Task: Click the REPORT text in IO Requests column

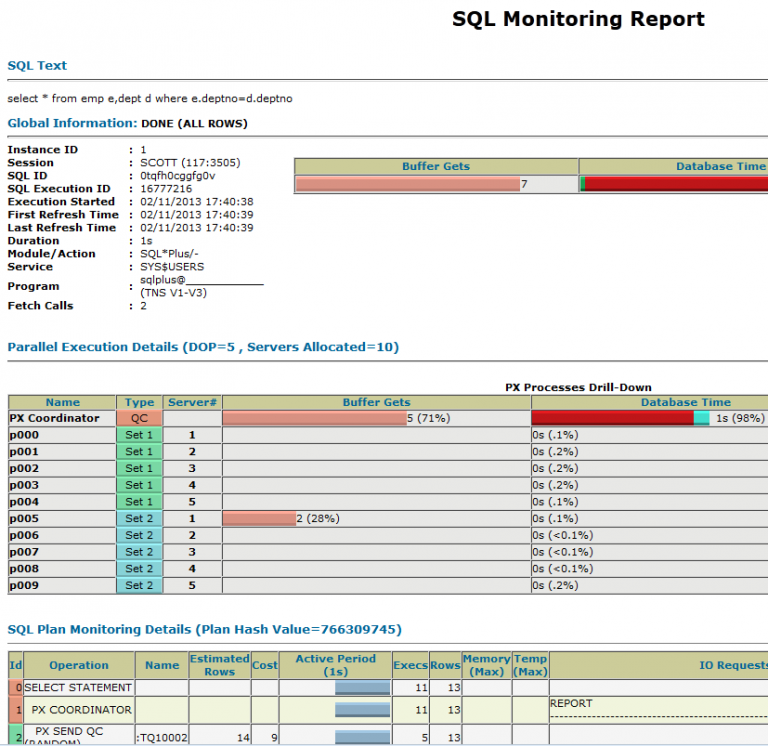Action: (x=571, y=703)
